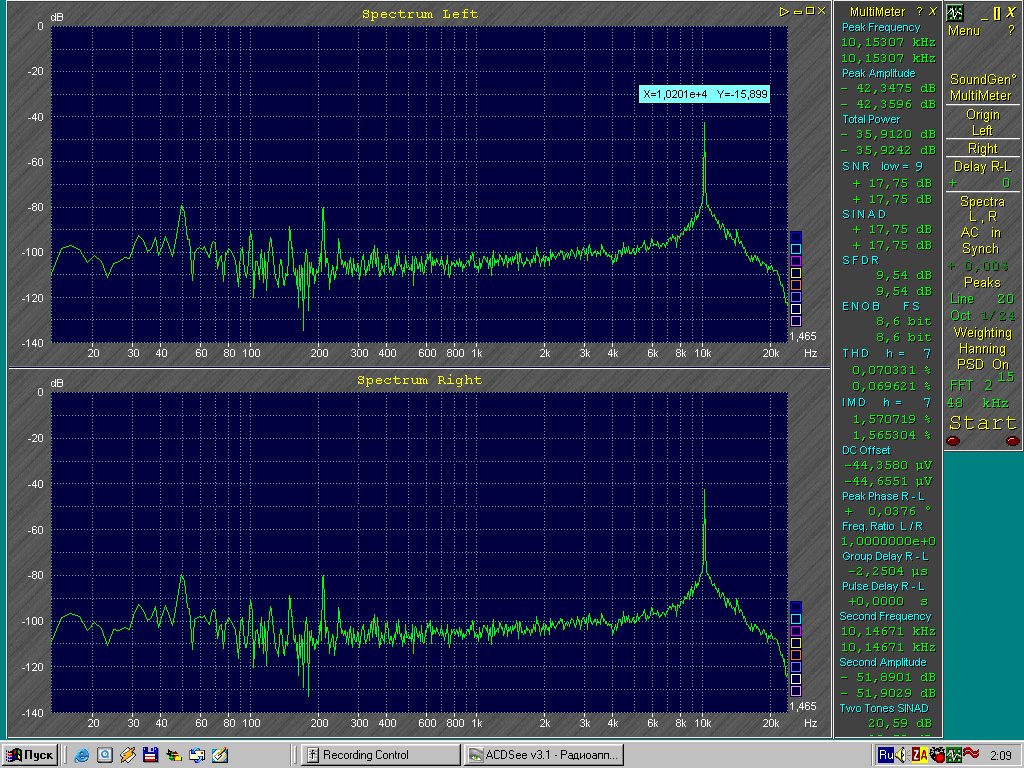Open the SoundGen generator panel
This screenshot has width=1024, height=768.
point(982,80)
